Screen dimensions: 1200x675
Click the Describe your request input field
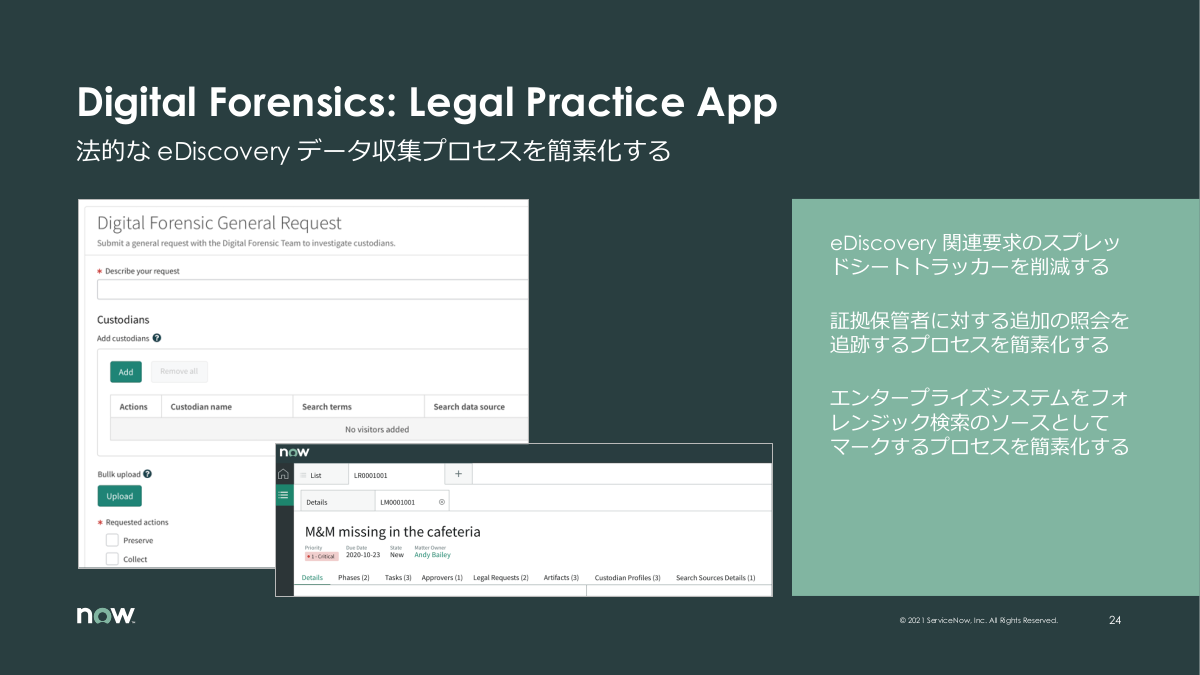[312, 290]
